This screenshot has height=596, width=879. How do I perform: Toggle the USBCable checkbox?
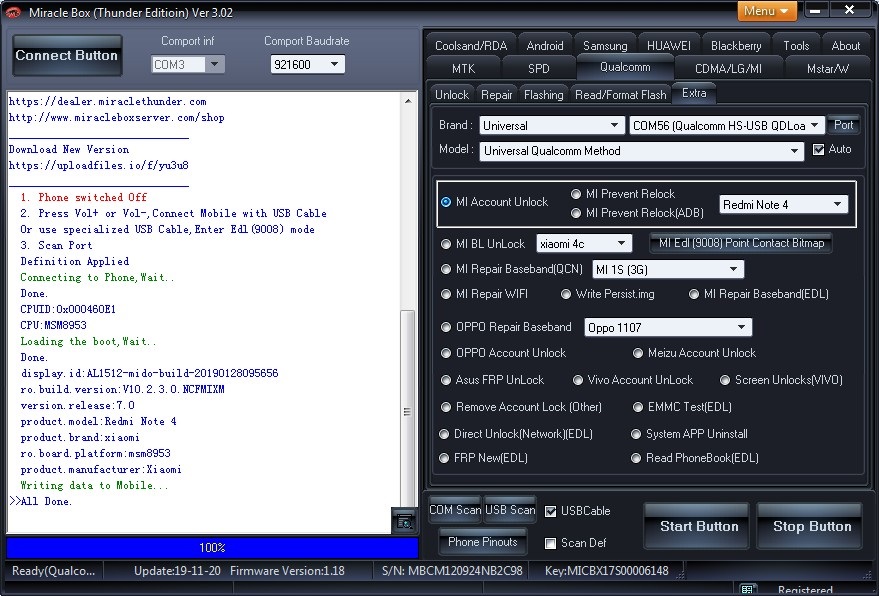click(x=550, y=511)
